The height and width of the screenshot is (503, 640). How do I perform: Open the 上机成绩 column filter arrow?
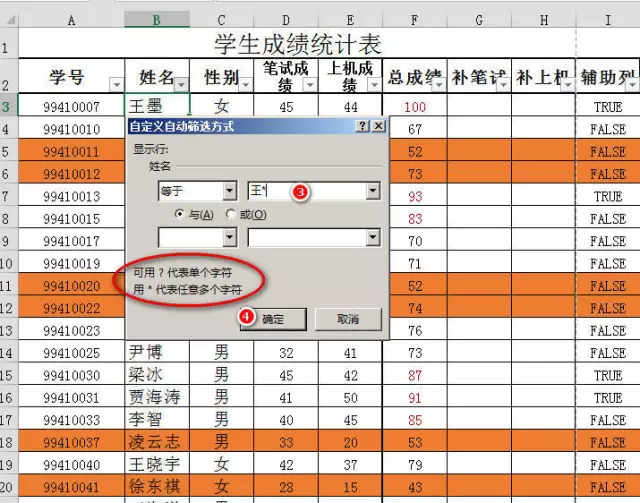[374, 85]
